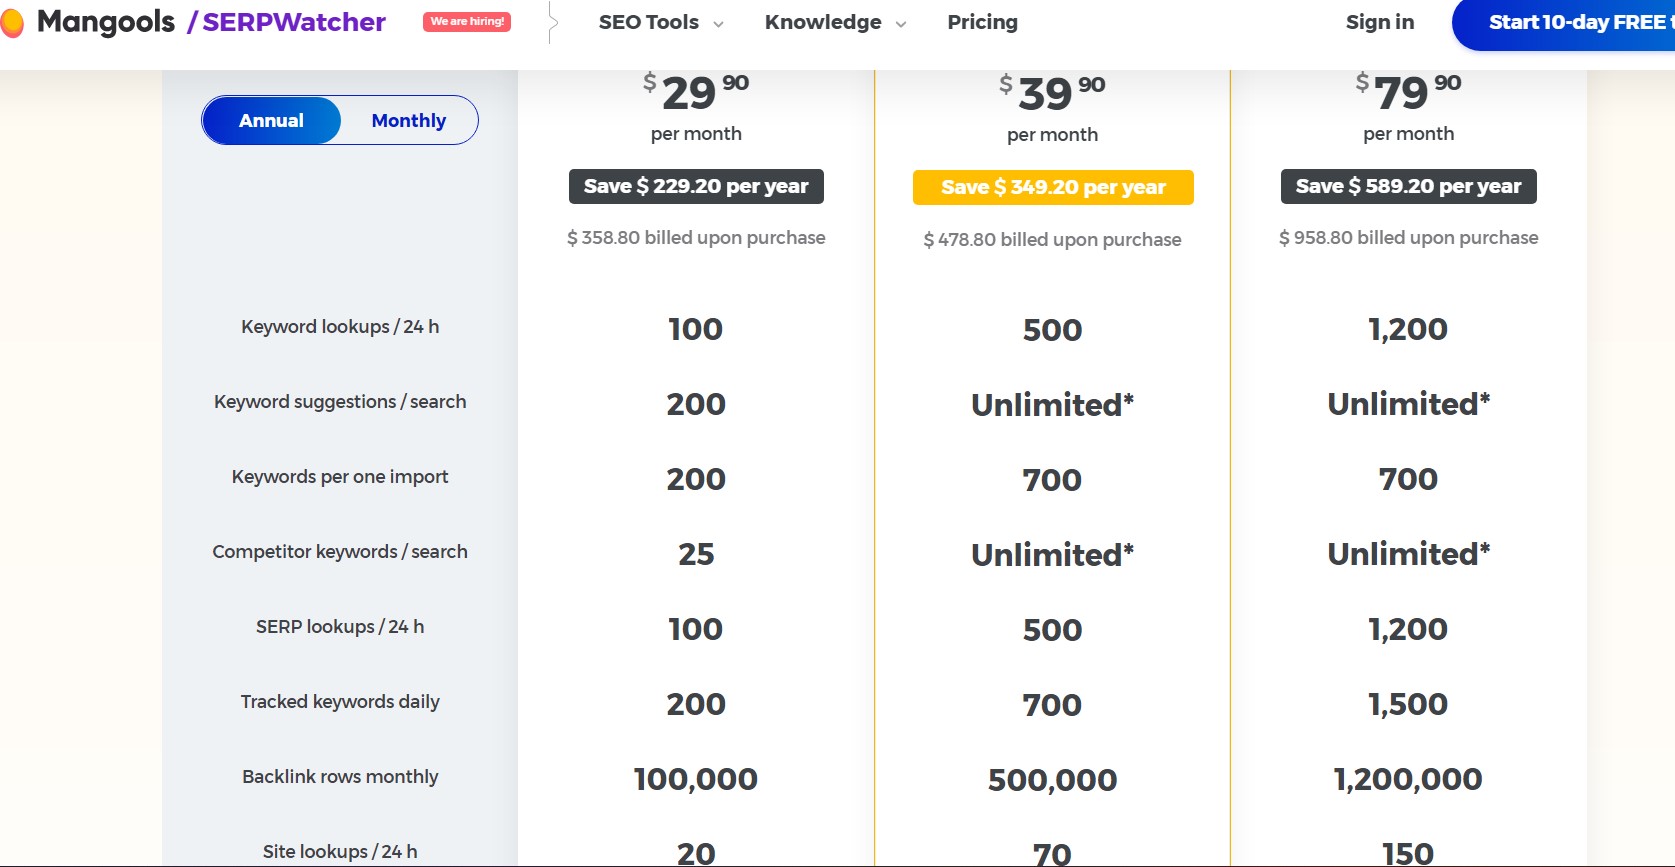Click the Mangools brand name text

pyautogui.click(x=106, y=22)
